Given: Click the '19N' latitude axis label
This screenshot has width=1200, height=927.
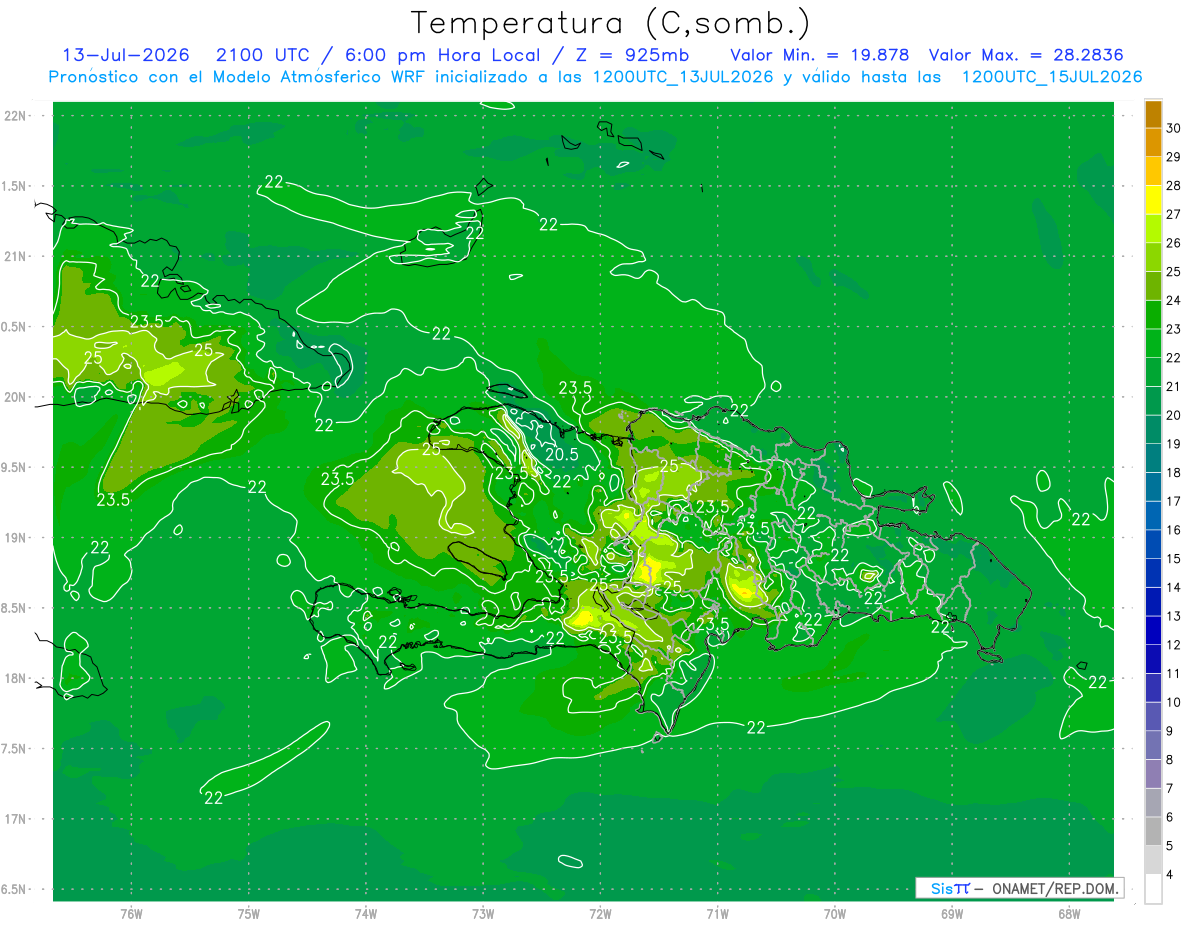Looking at the screenshot, I should point(17,538).
